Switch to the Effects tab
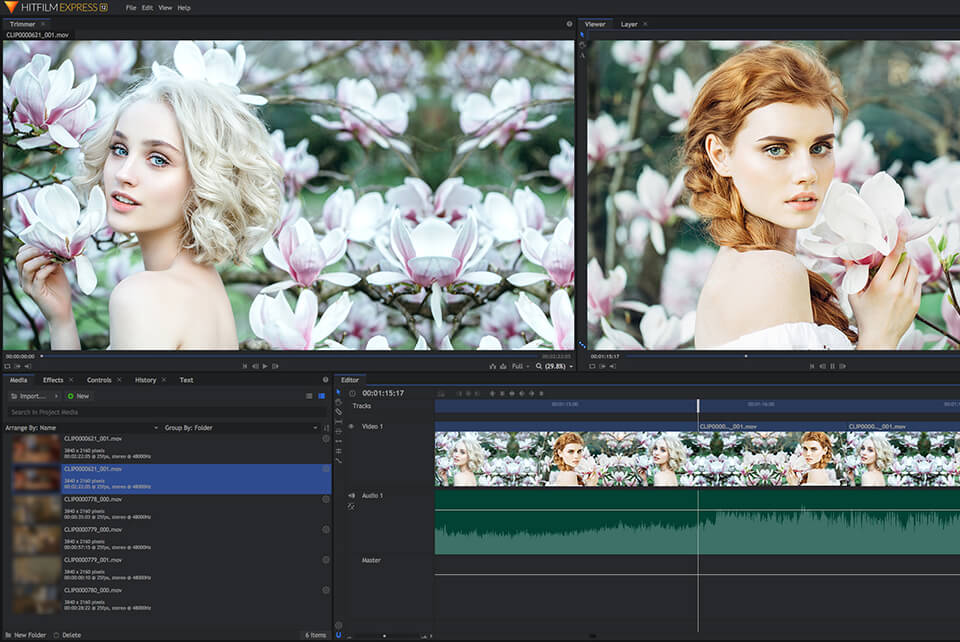Viewport: 960px width, 642px height. [x=53, y=380]
